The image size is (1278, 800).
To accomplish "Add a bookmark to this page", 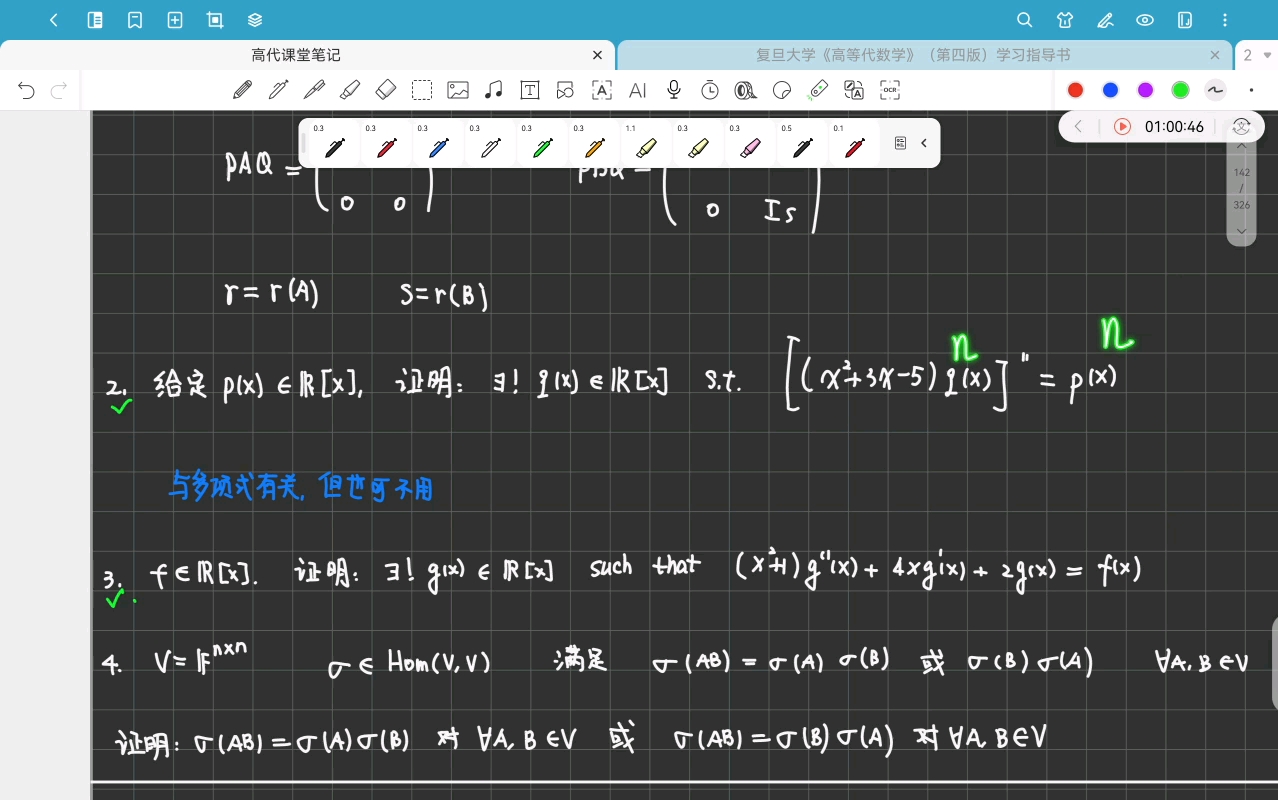I will point(135,20).
